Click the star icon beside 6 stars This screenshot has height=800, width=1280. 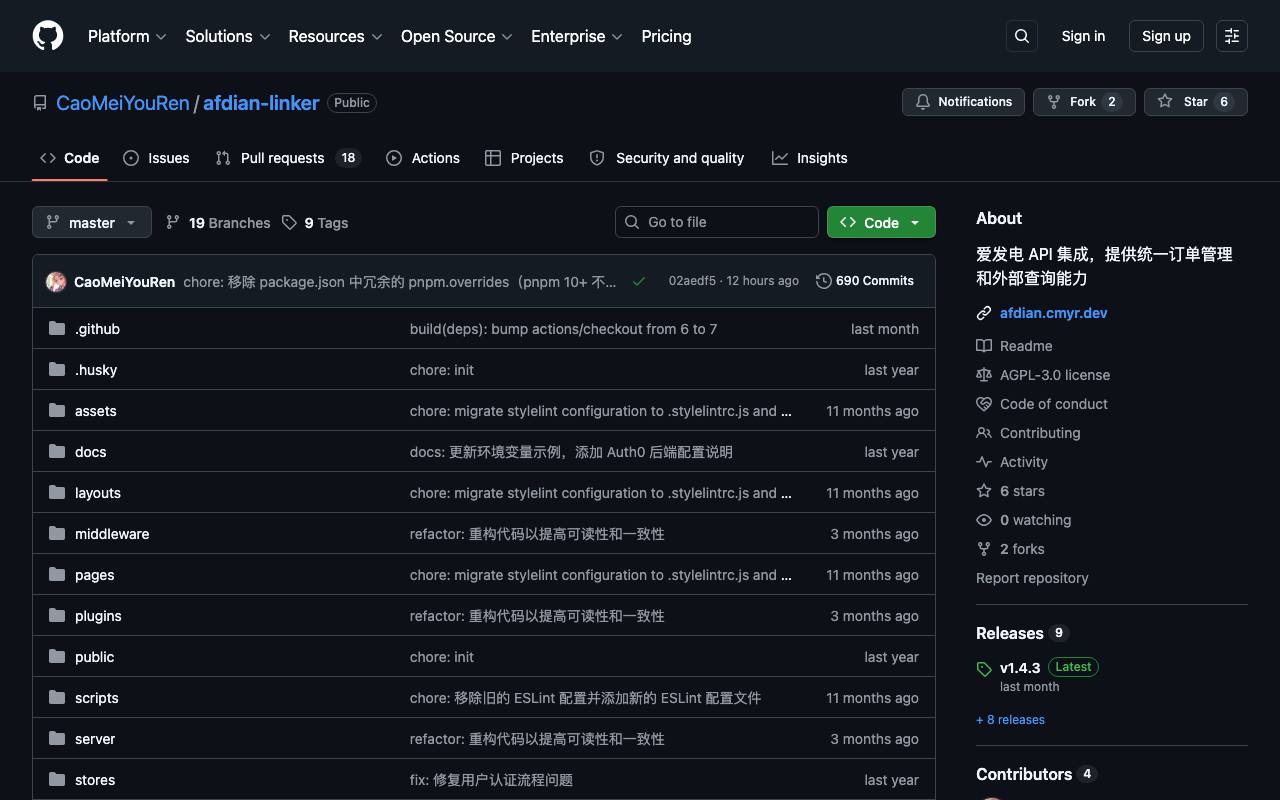click(x=984, y=491)
